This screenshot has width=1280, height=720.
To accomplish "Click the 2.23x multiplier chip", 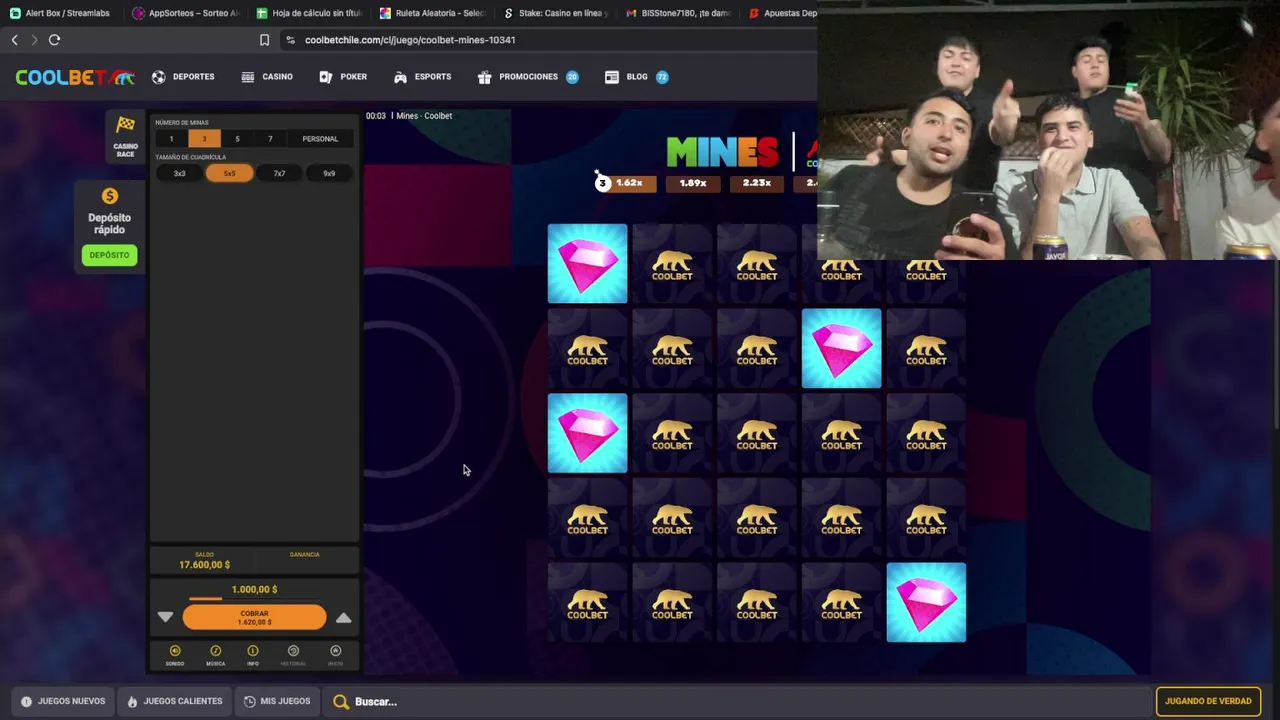I will click(757, 183).
